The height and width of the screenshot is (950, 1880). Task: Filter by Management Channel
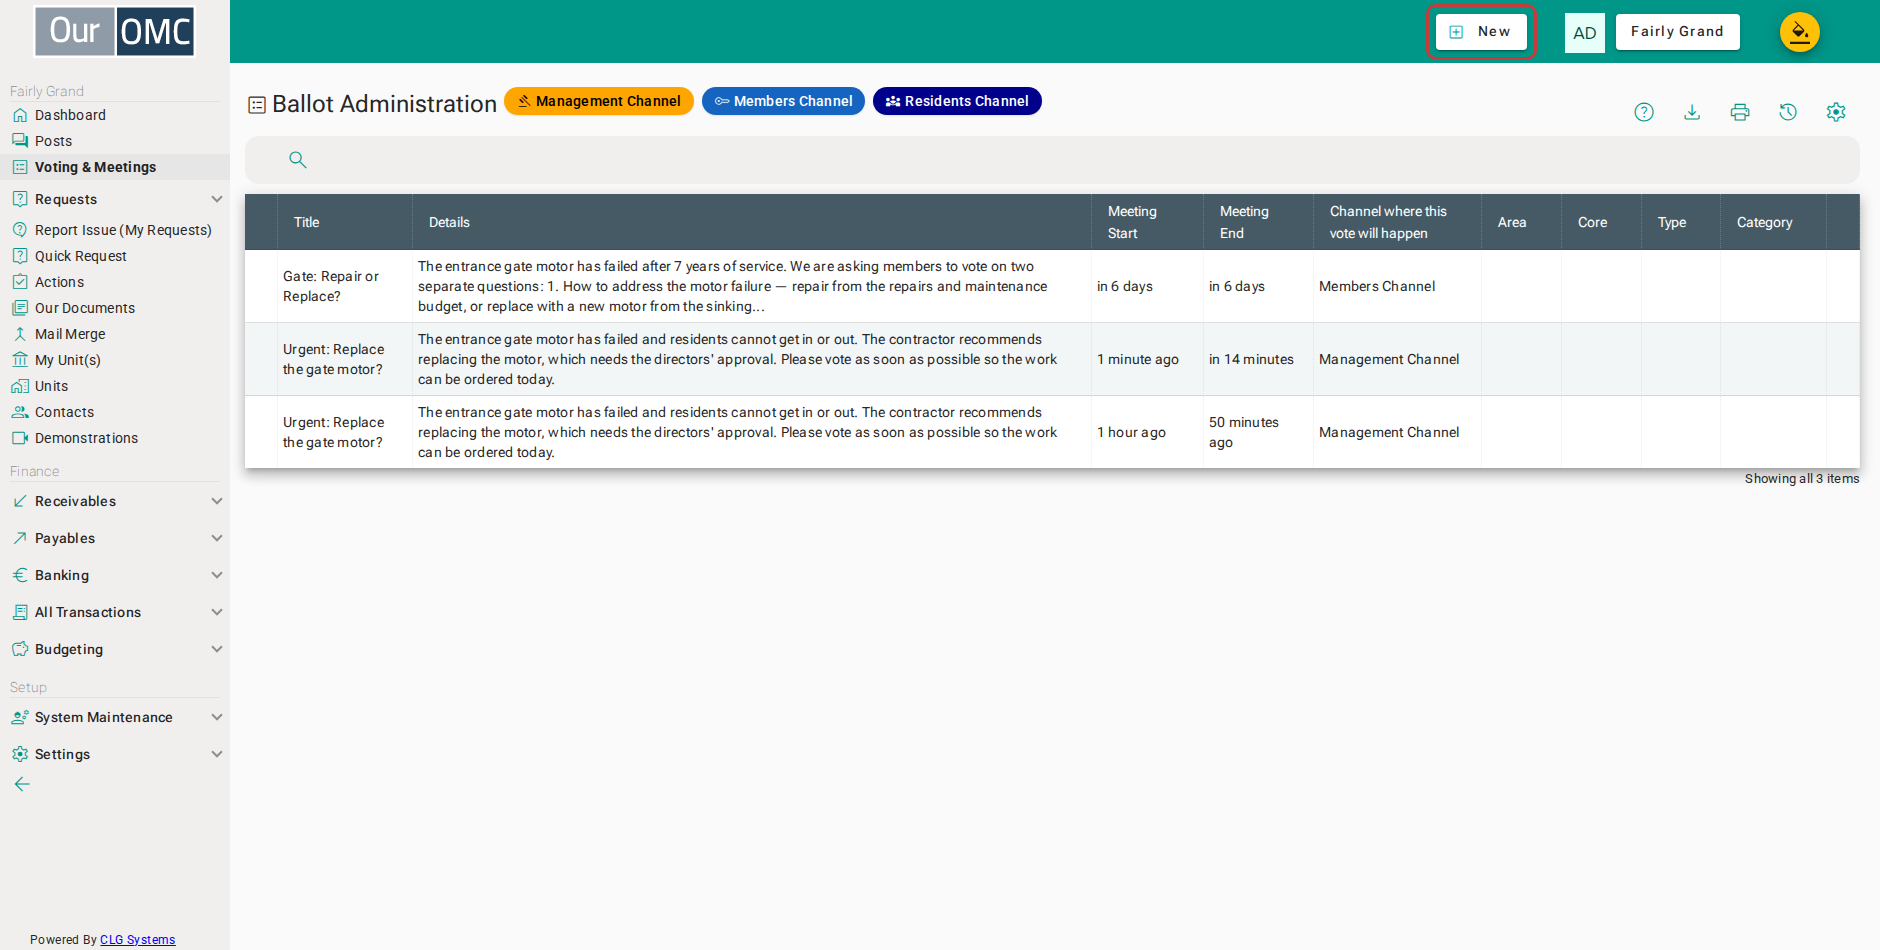(599, 101)
